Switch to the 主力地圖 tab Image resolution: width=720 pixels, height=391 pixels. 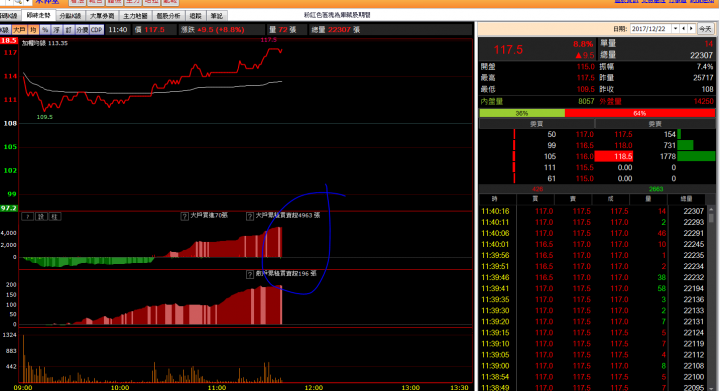tap(135, 16)
